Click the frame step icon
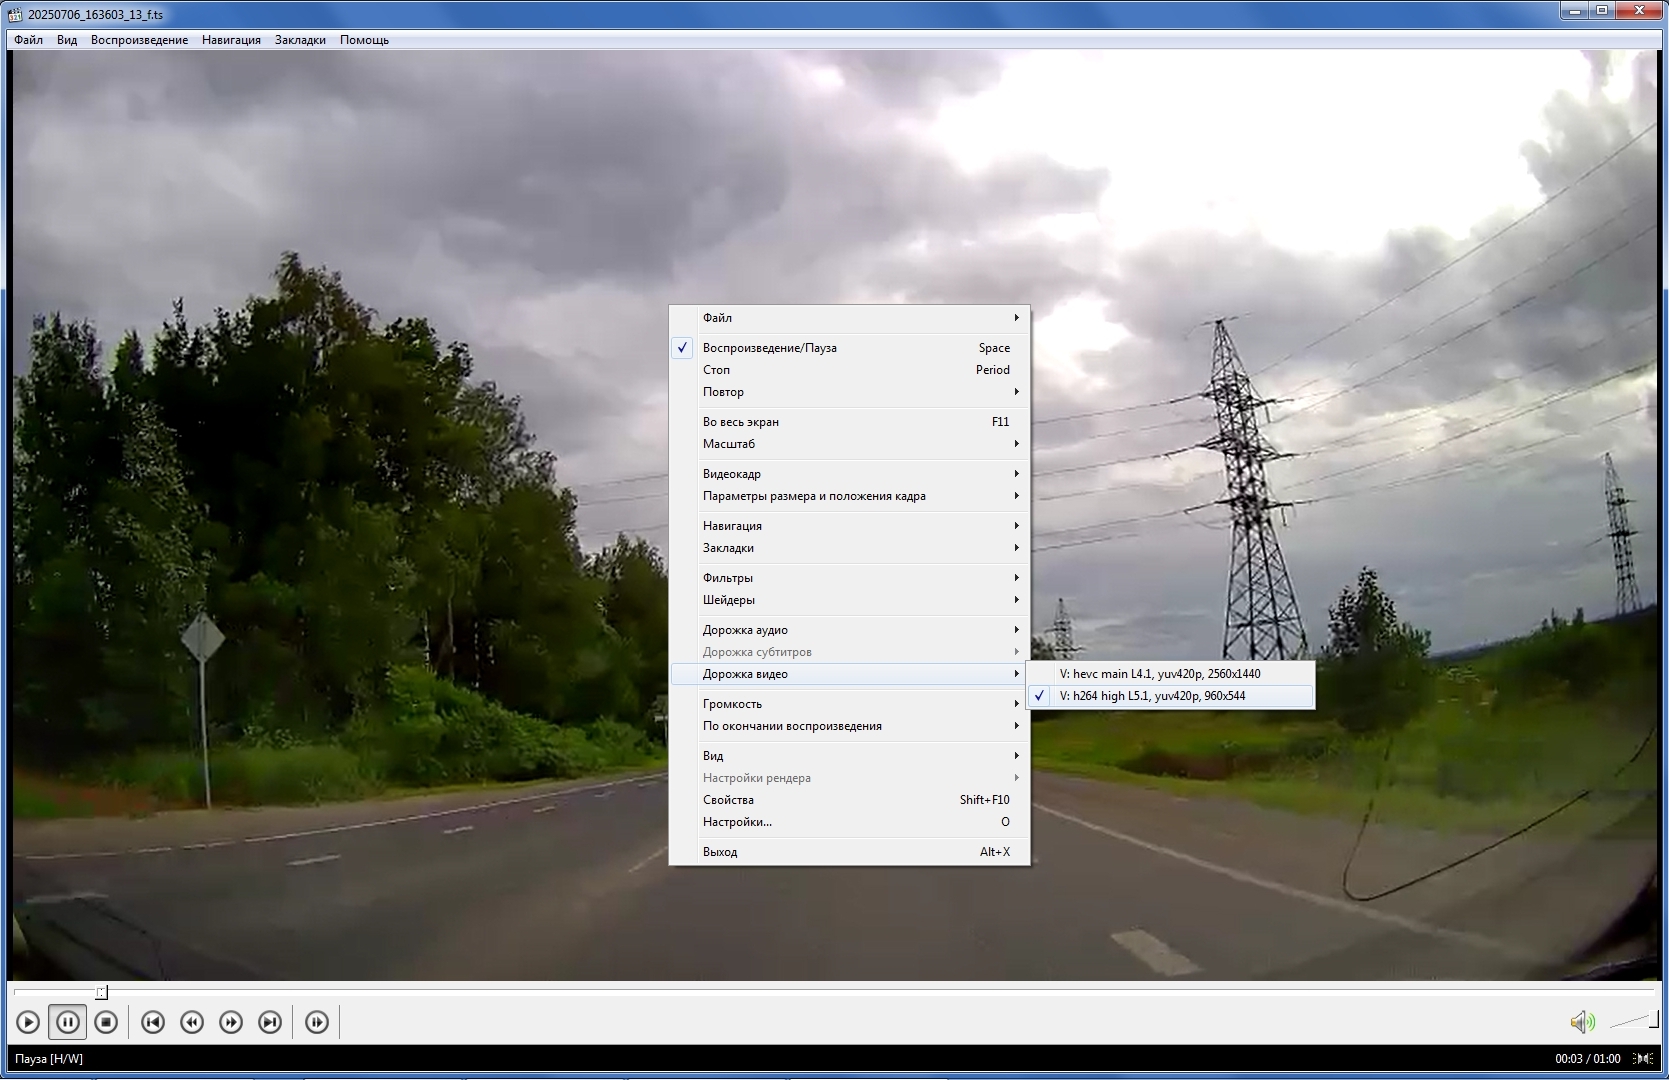 click(x=317, y=1022)
